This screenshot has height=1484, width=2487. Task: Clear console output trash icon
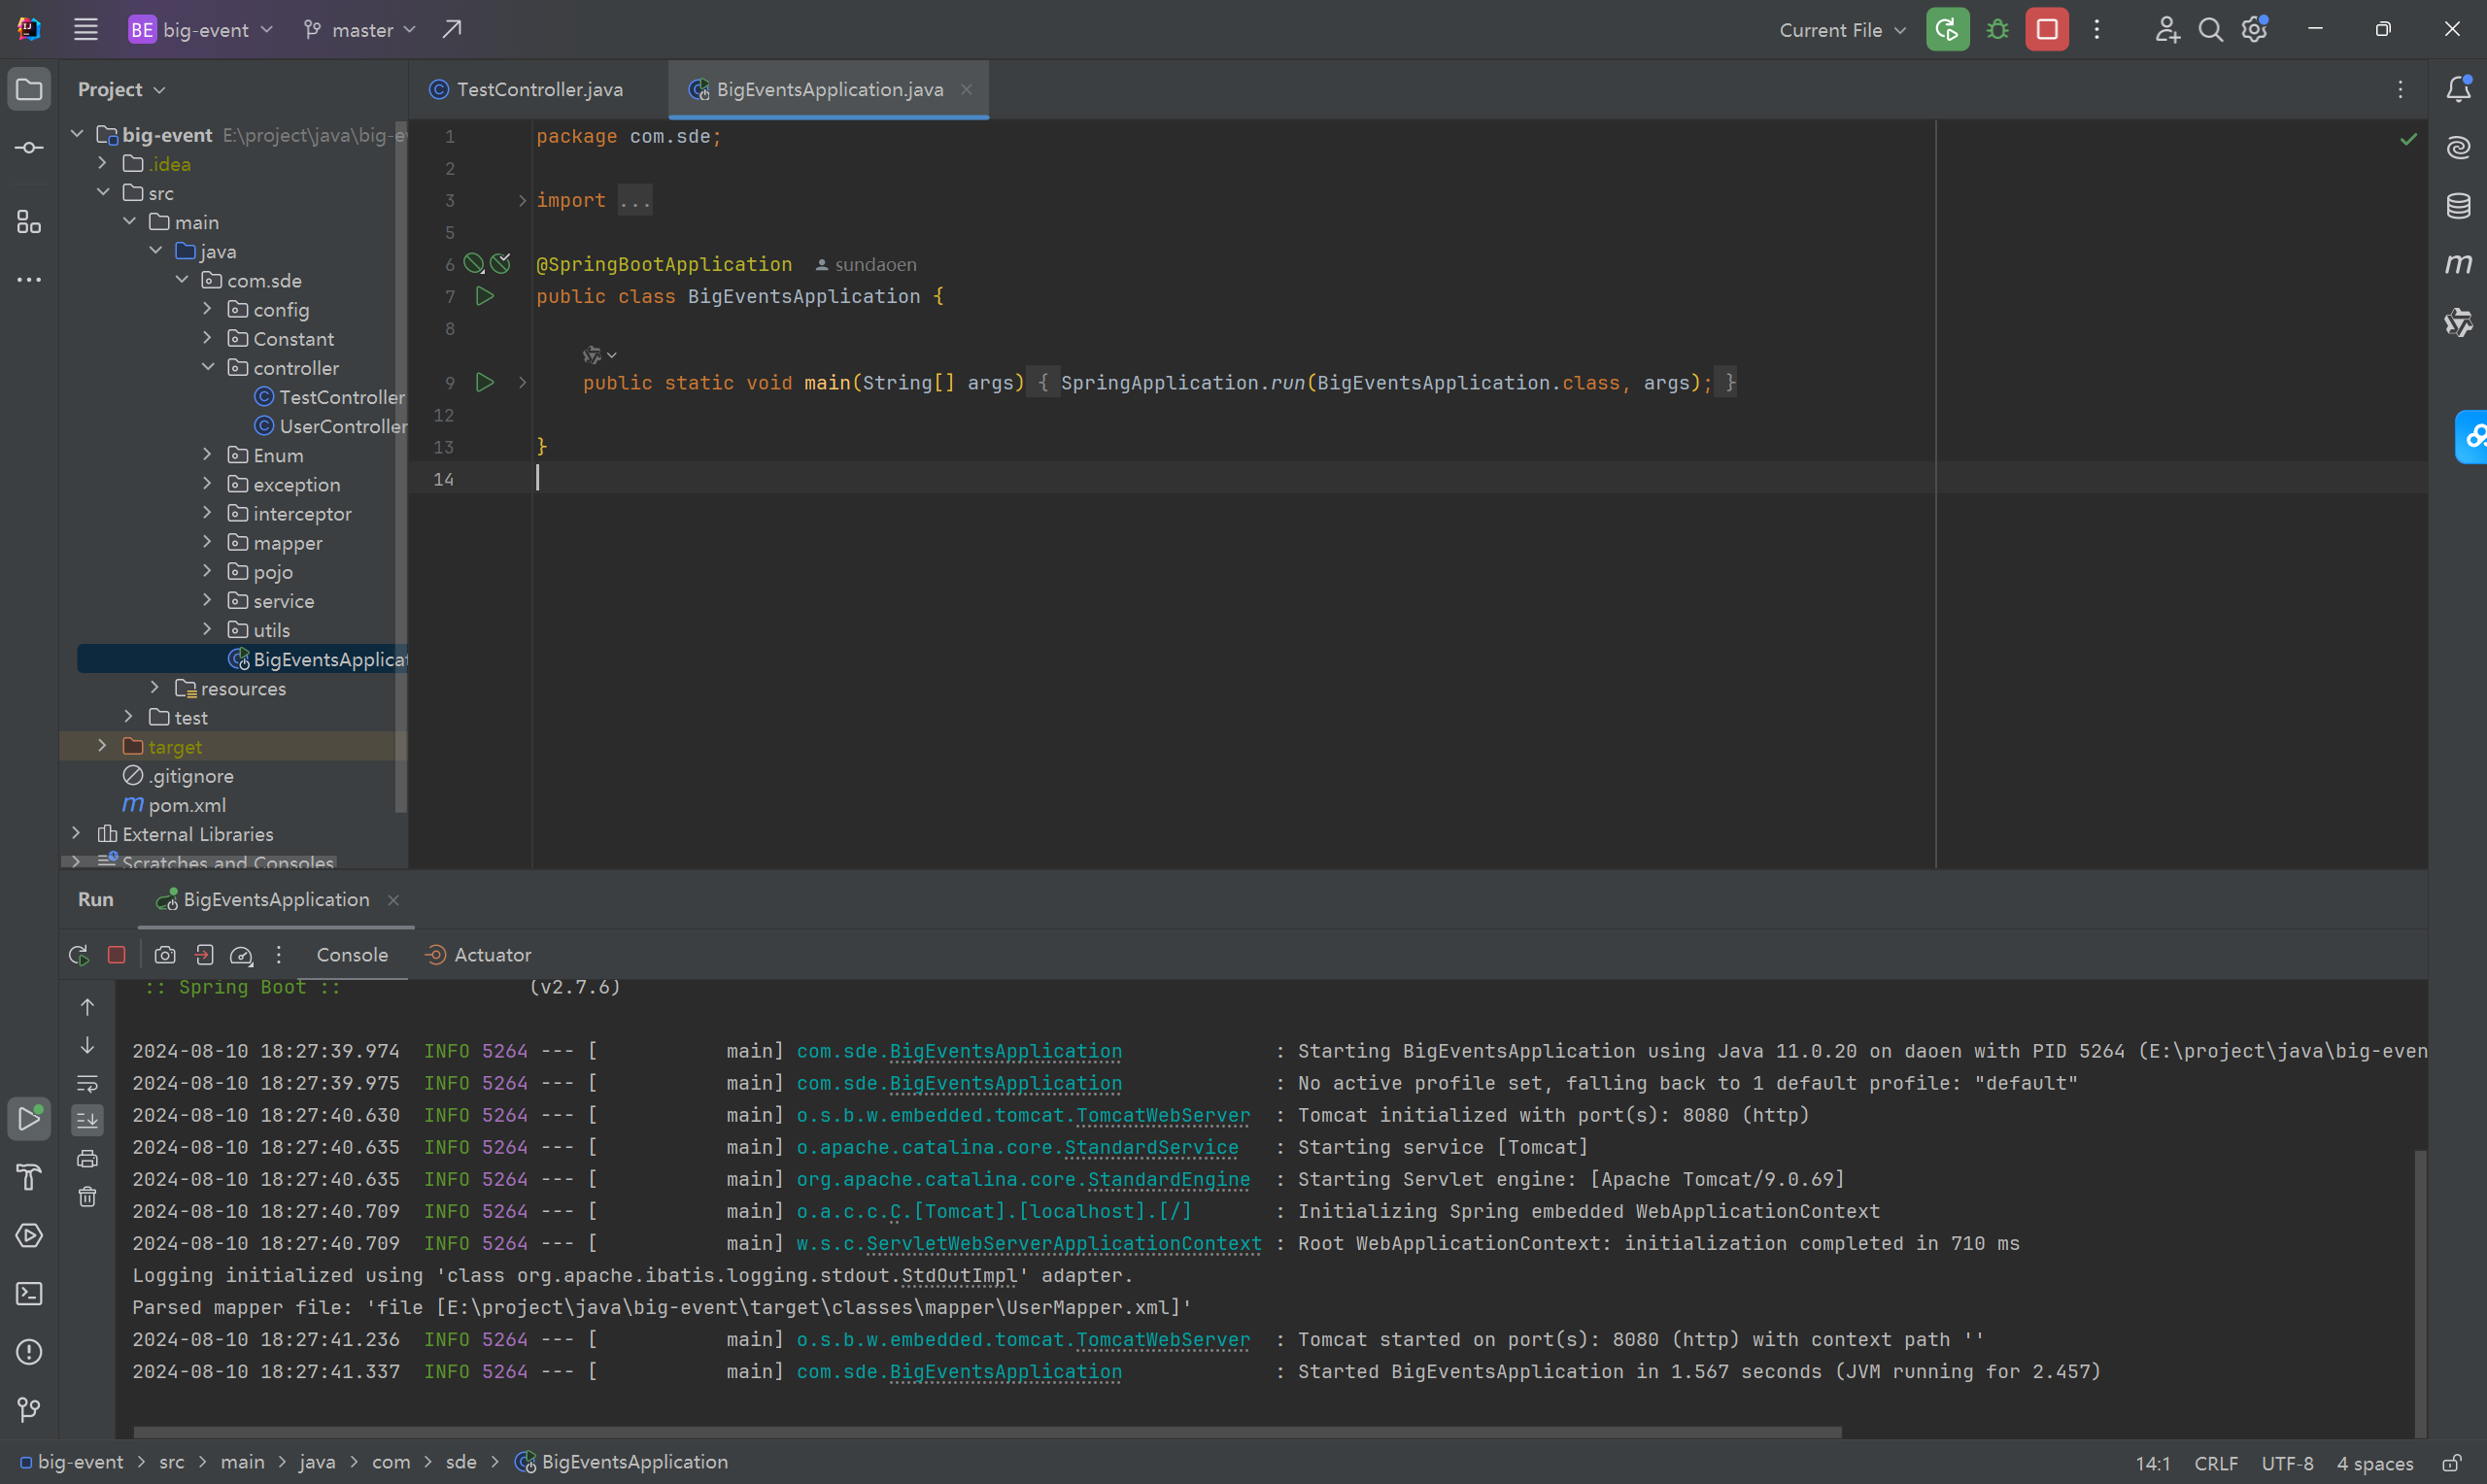[x=88, y=1197]
